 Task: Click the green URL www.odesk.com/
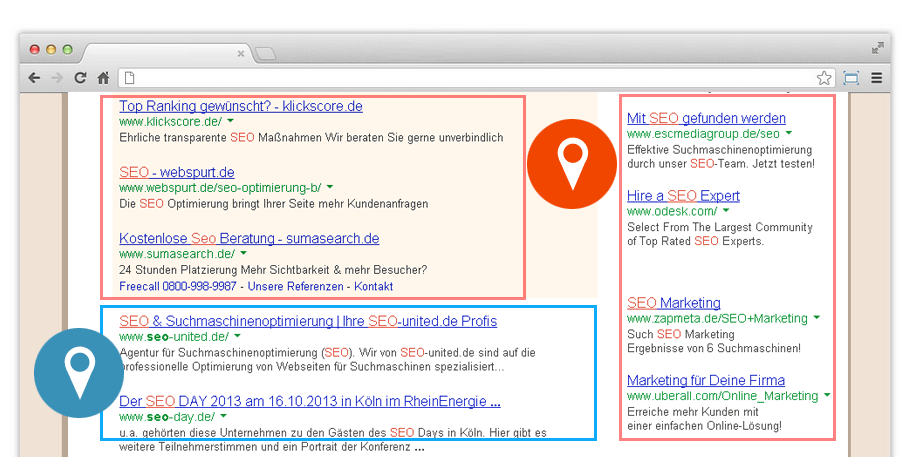[672, 211]
